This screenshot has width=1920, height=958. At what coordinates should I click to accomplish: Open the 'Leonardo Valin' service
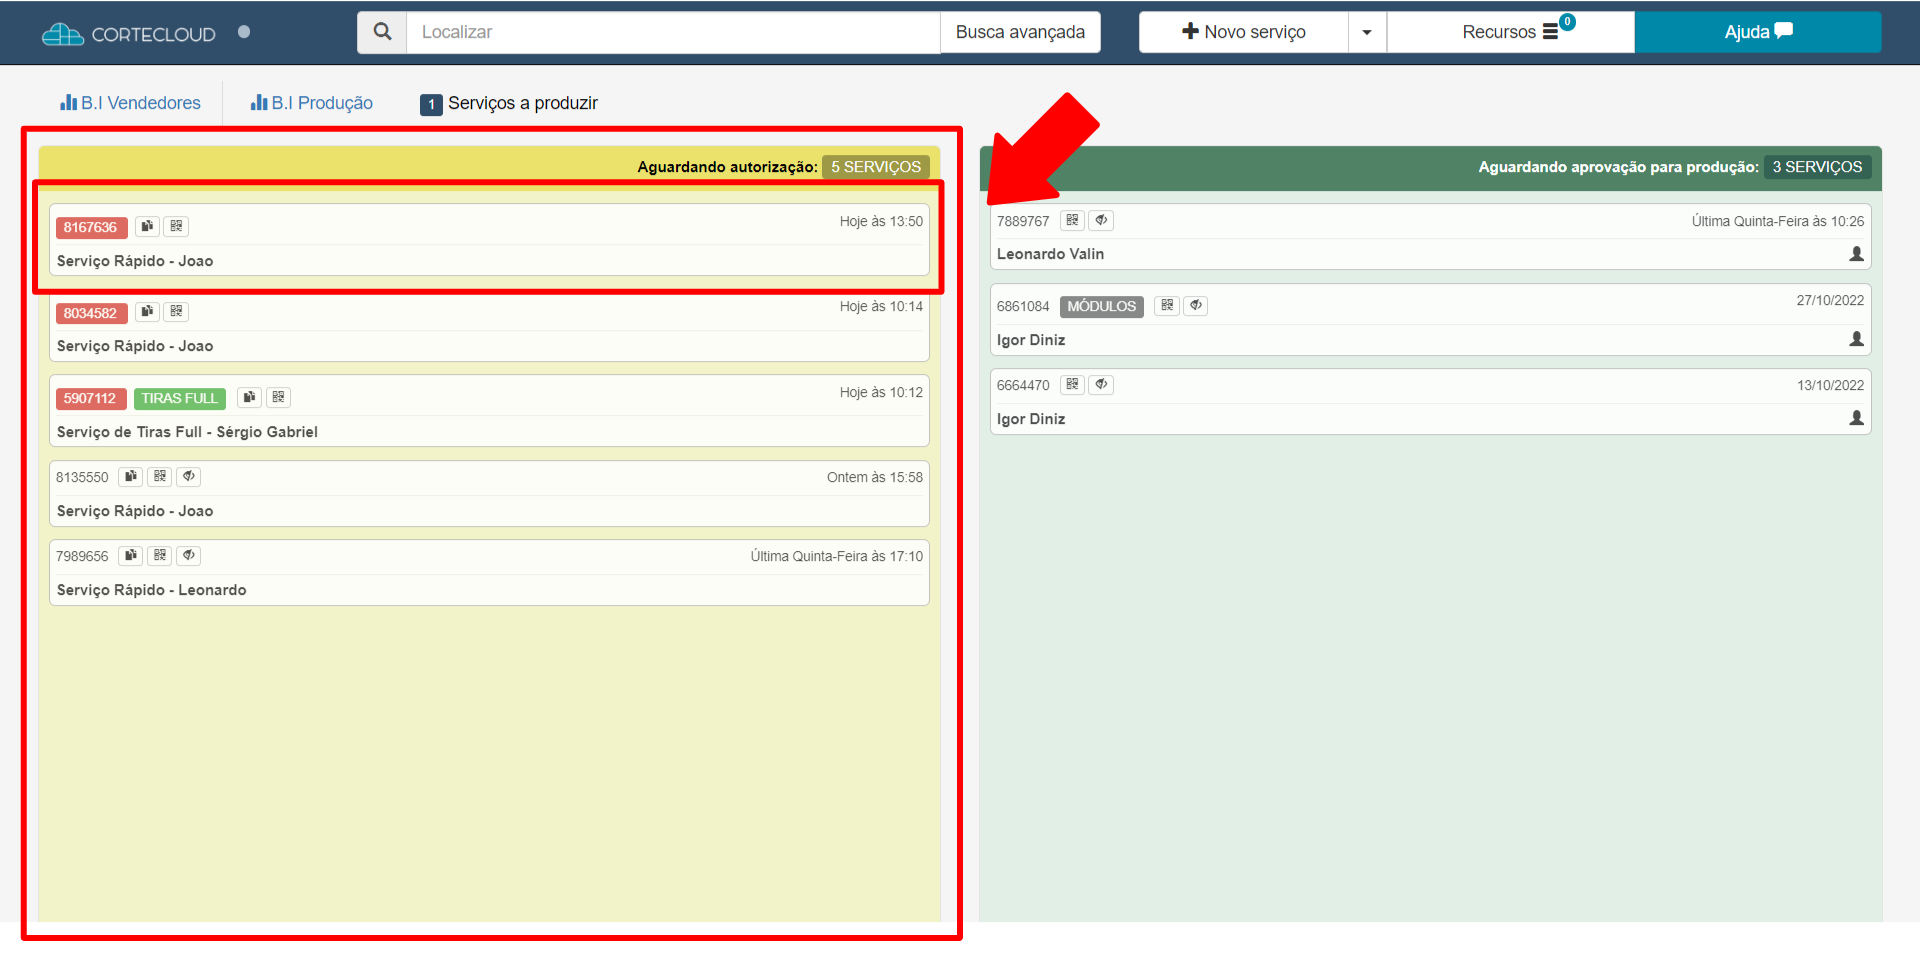coord(1051,254)
